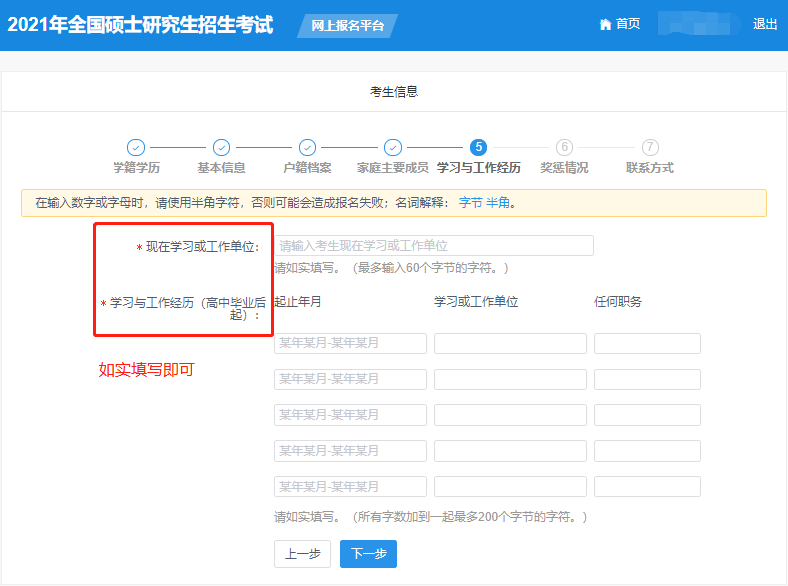Viewport: 788px width, 586px height.
Task: Click step 4 checkmark circle 家庭主要成员
Action: point(393,148)
